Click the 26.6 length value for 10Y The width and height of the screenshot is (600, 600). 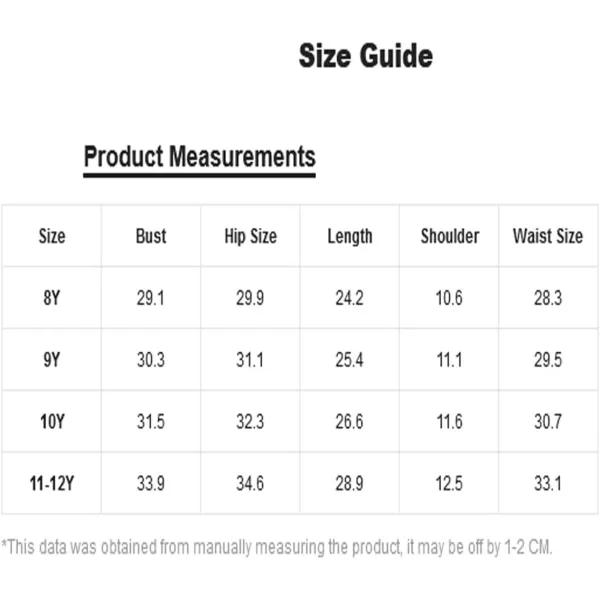[x=349, y=422]
